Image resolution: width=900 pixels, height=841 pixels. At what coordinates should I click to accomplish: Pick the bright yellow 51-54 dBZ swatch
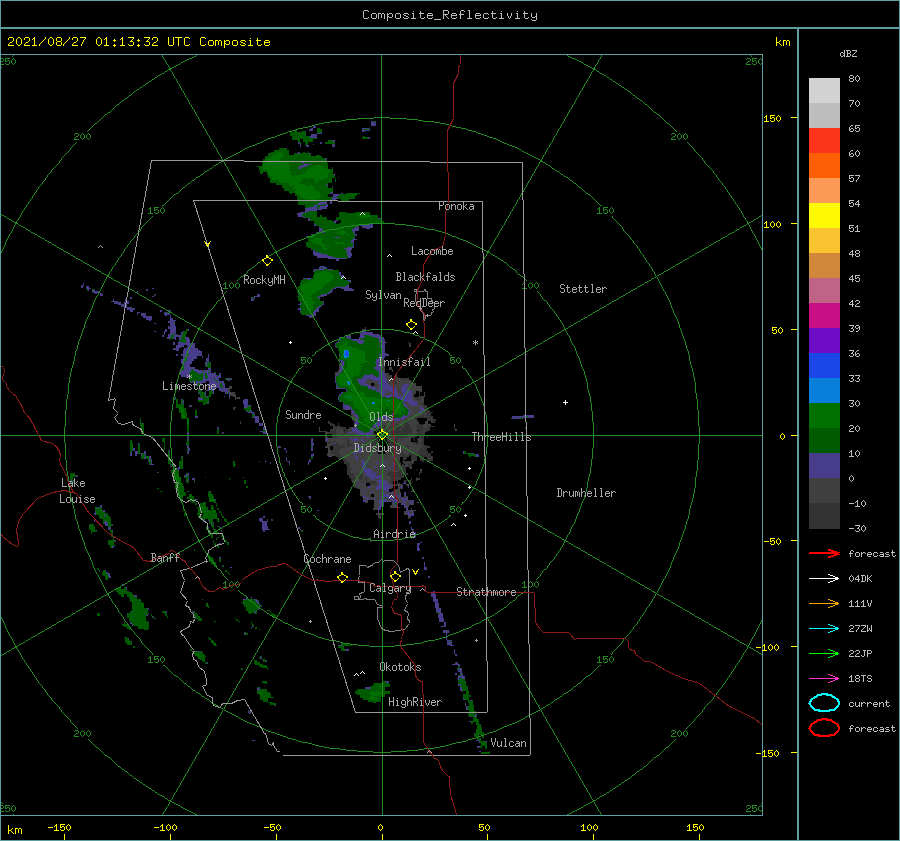(824, 215)
